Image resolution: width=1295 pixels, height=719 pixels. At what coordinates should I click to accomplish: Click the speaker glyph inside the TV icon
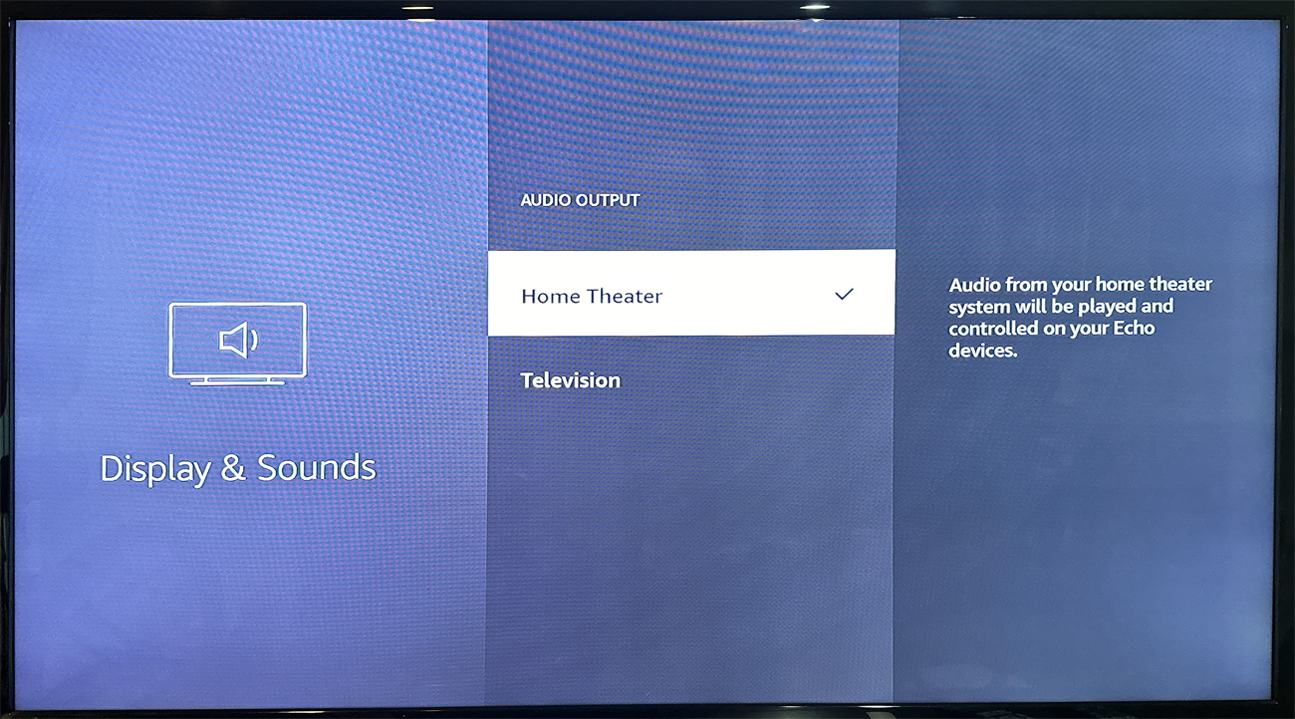tap(238, 341)
